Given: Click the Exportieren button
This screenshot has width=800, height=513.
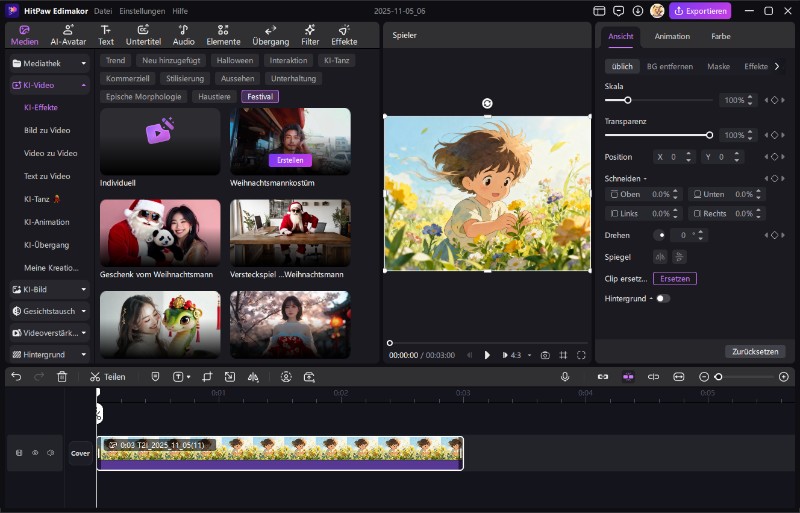Looking at the screenshot, I should pos(700,11).
